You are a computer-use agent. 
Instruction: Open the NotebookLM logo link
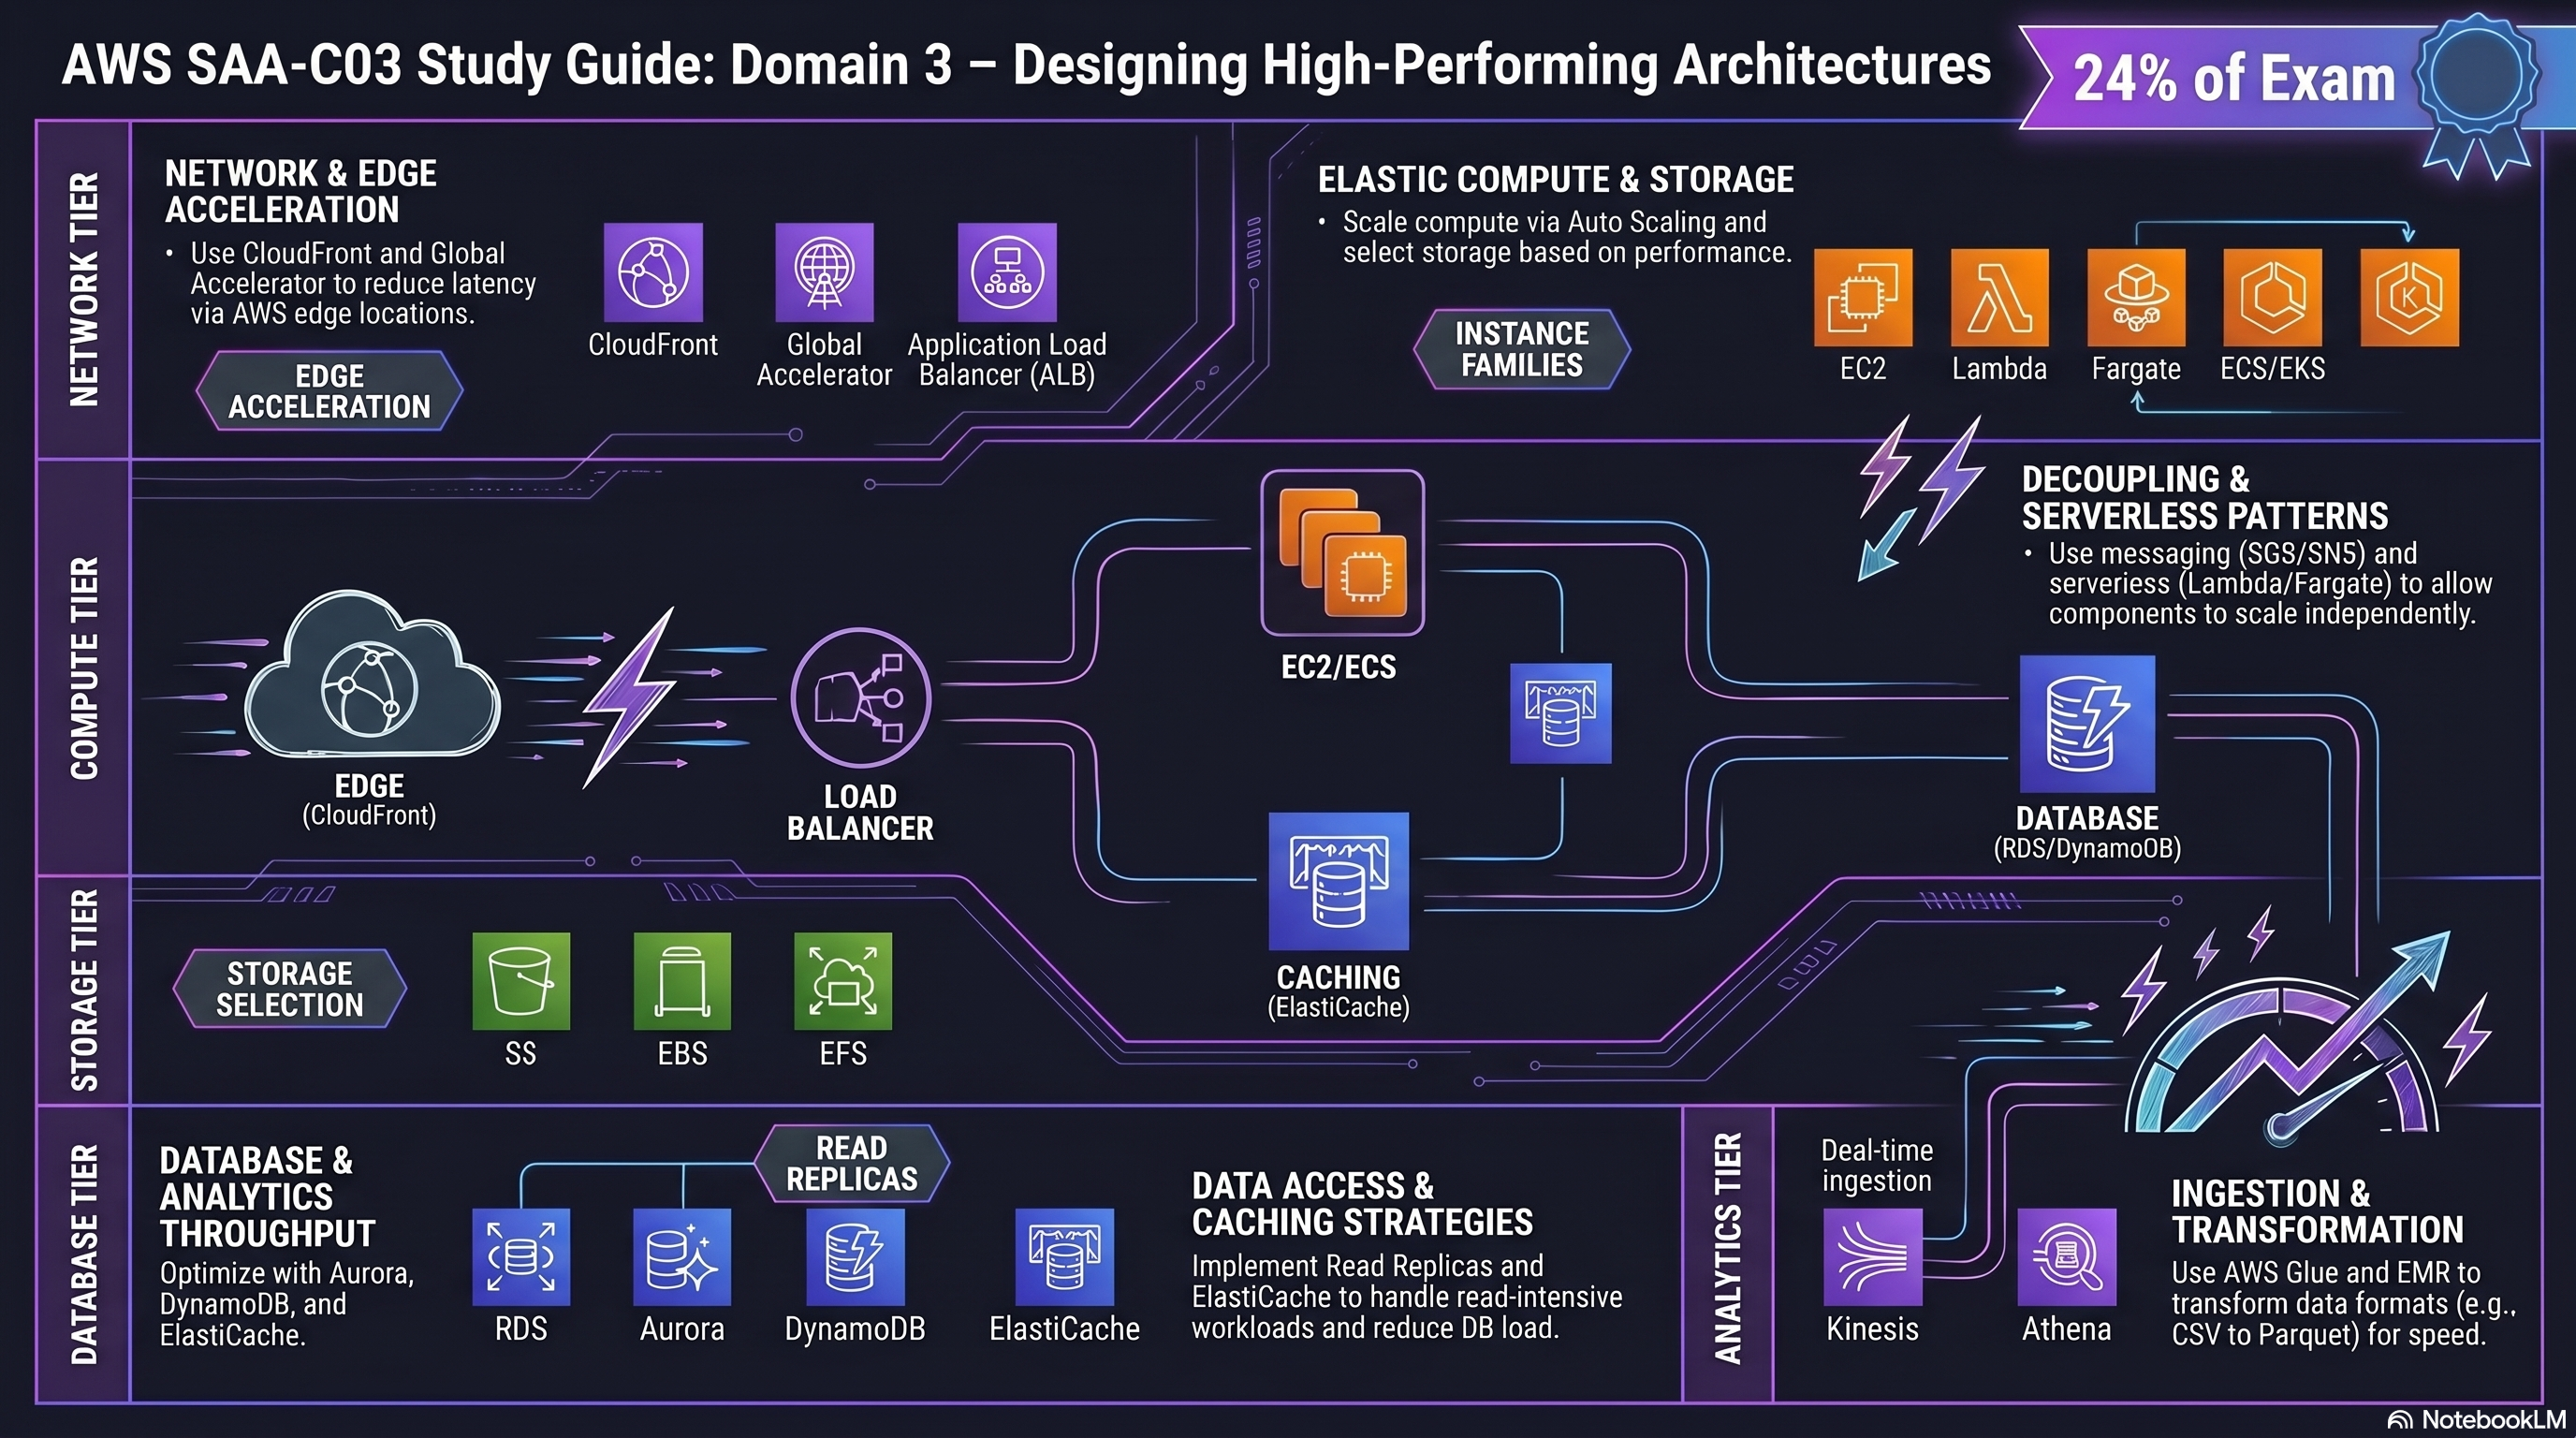click(x=2476, y=1420)
